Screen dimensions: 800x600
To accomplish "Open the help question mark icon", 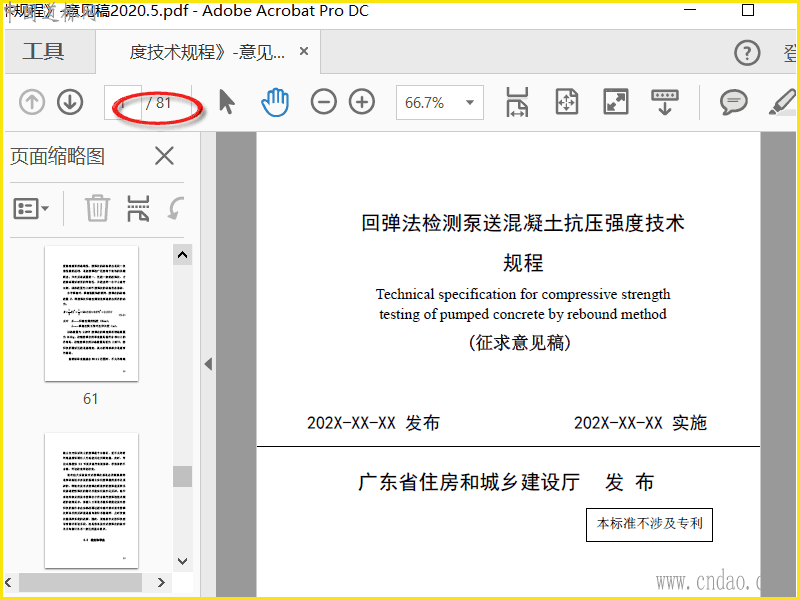I will [x=747, y=53].
